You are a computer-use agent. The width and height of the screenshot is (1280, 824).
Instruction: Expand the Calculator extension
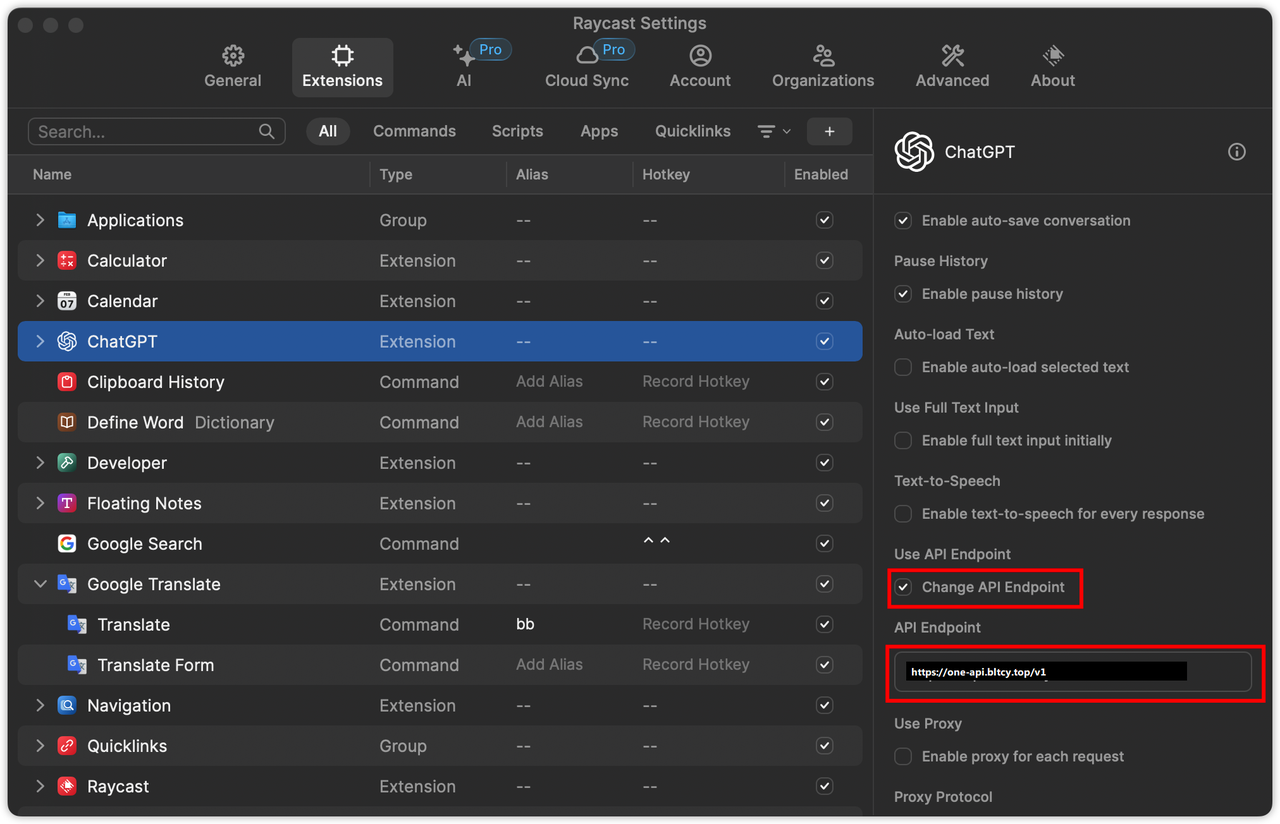point(40,260)
